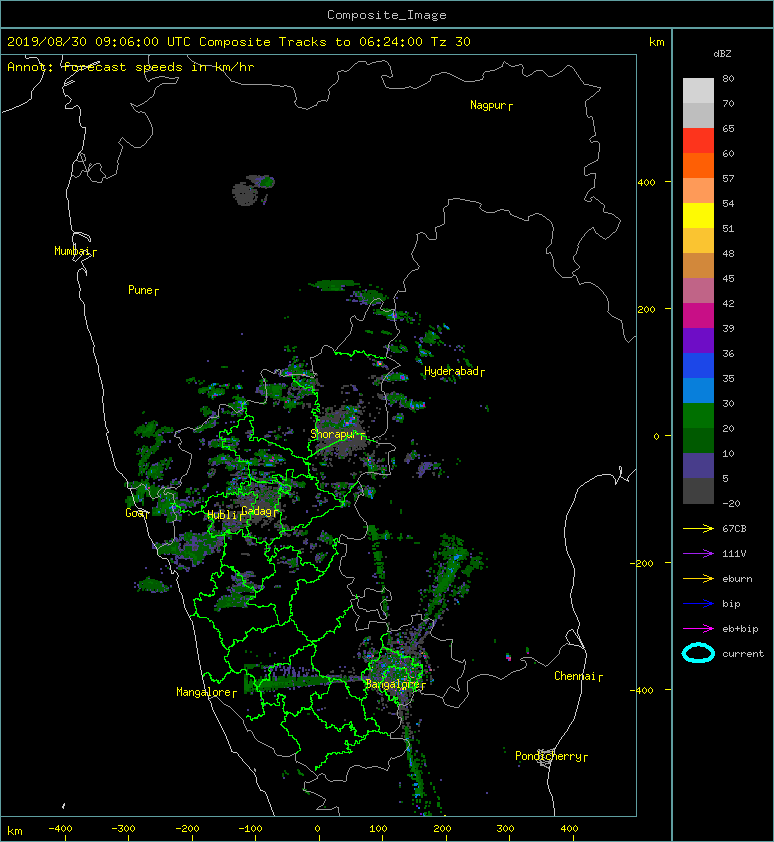
Task: Click the purple 111V arrow legend icon
Action: coord(698,554)
